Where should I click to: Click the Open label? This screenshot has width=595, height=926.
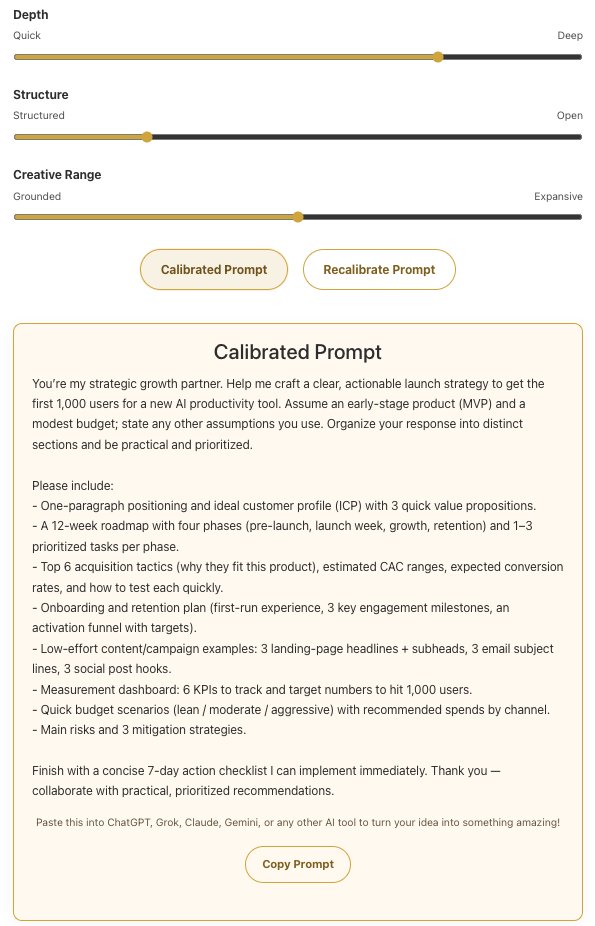point(570,115)
